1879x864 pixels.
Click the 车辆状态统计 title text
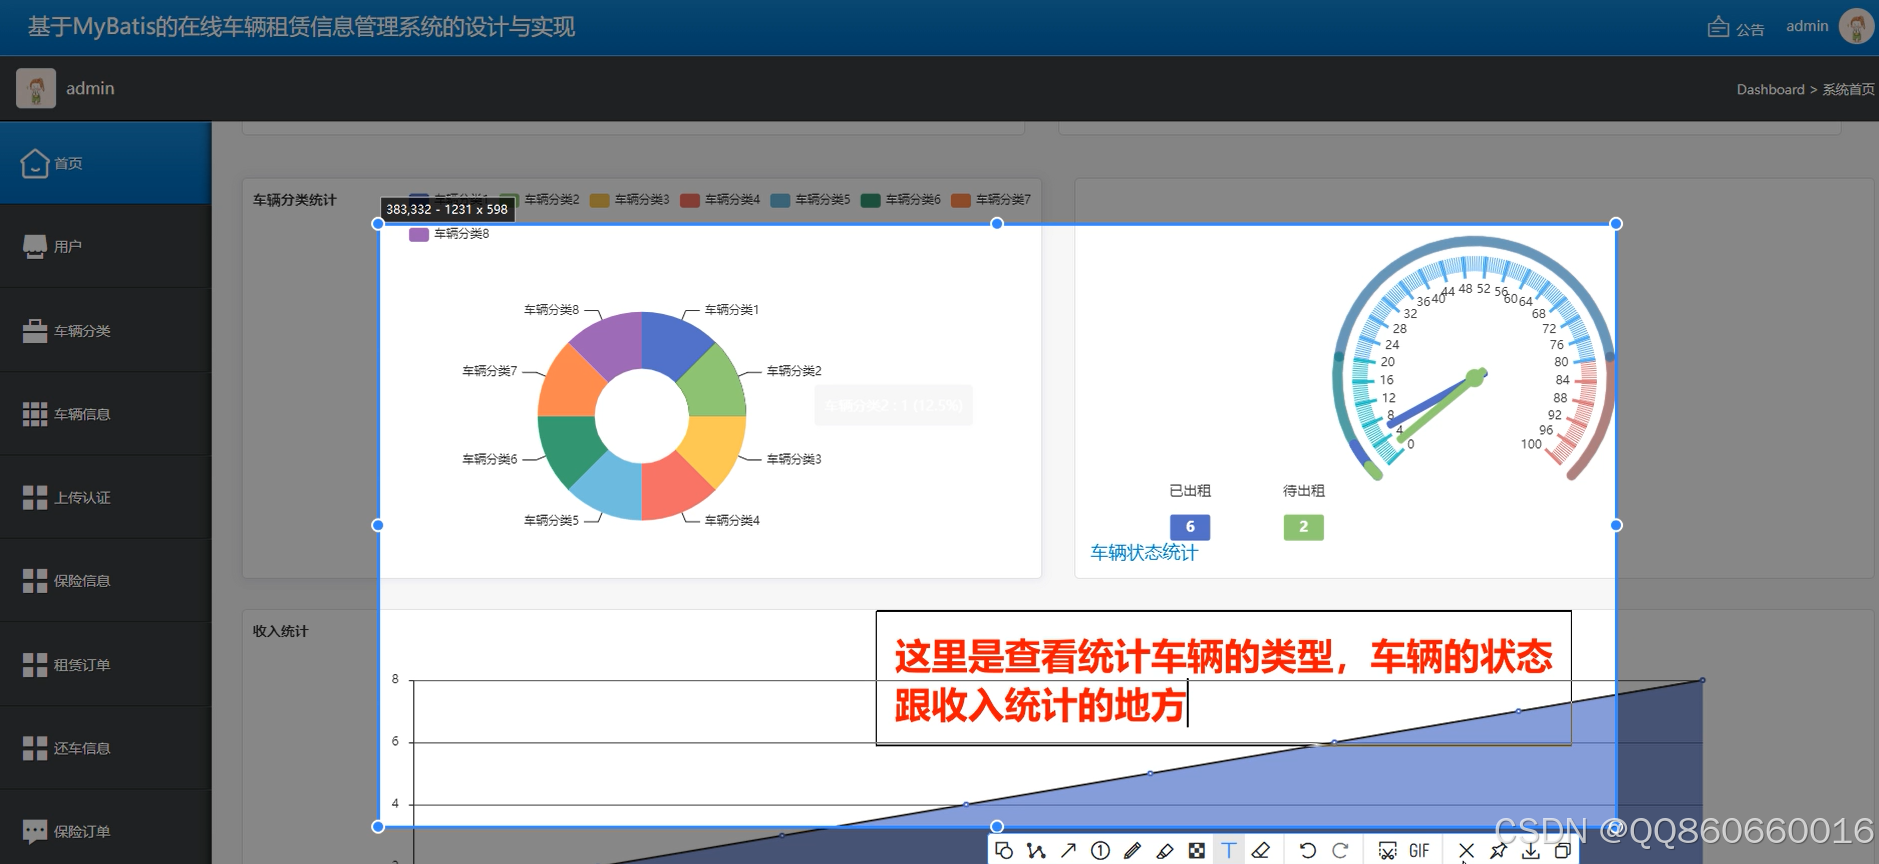click(1144, 553)
